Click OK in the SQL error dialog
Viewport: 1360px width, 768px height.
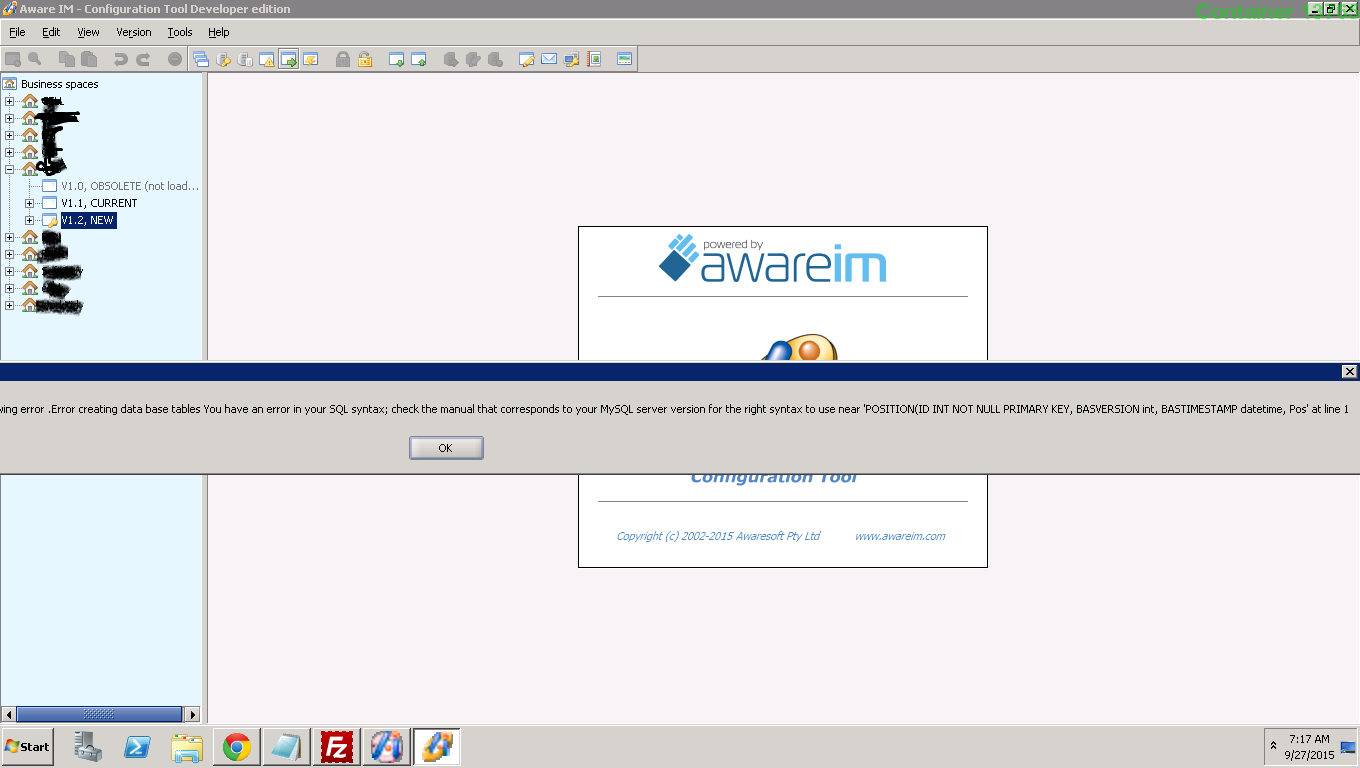point(446,448)
